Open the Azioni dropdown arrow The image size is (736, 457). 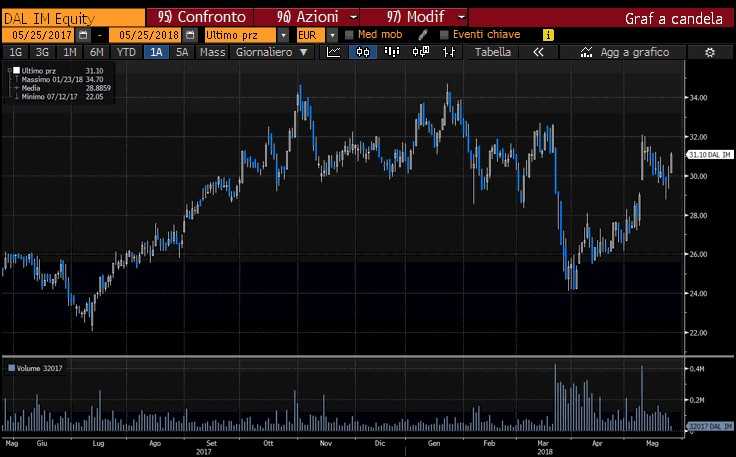(x=353, y=18)
